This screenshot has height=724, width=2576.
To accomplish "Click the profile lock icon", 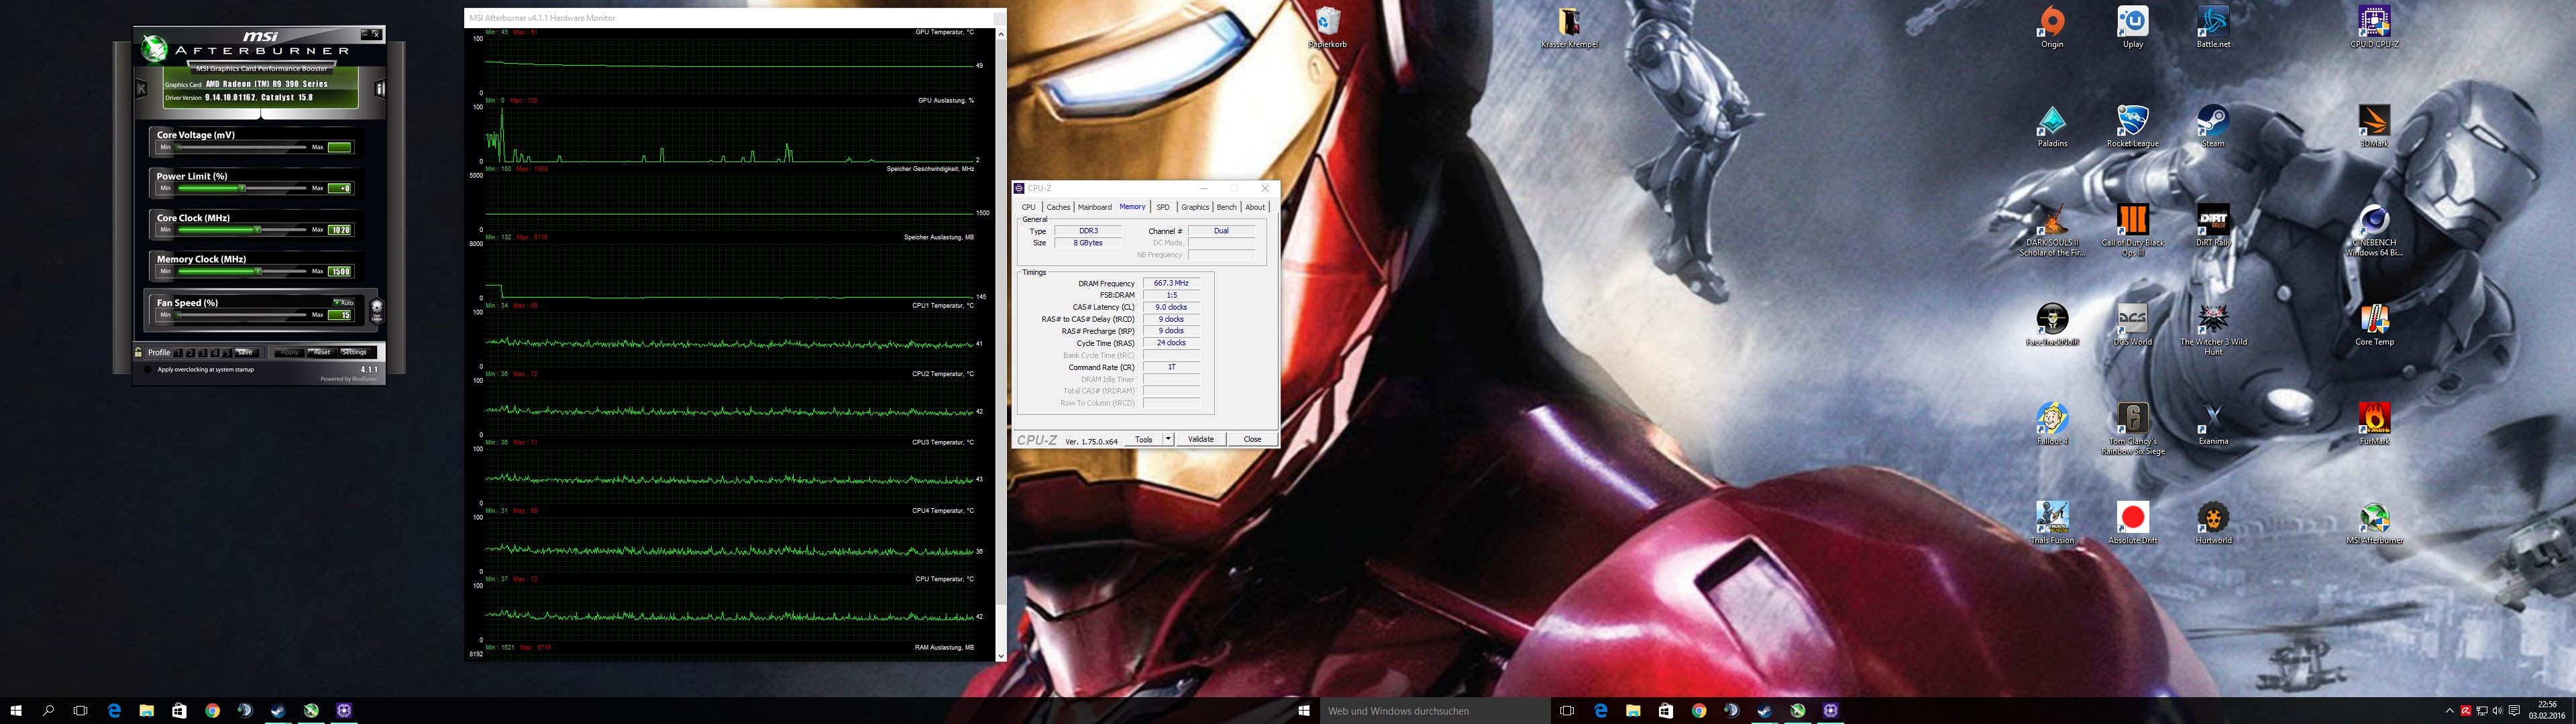I will [x=139, y=352].
